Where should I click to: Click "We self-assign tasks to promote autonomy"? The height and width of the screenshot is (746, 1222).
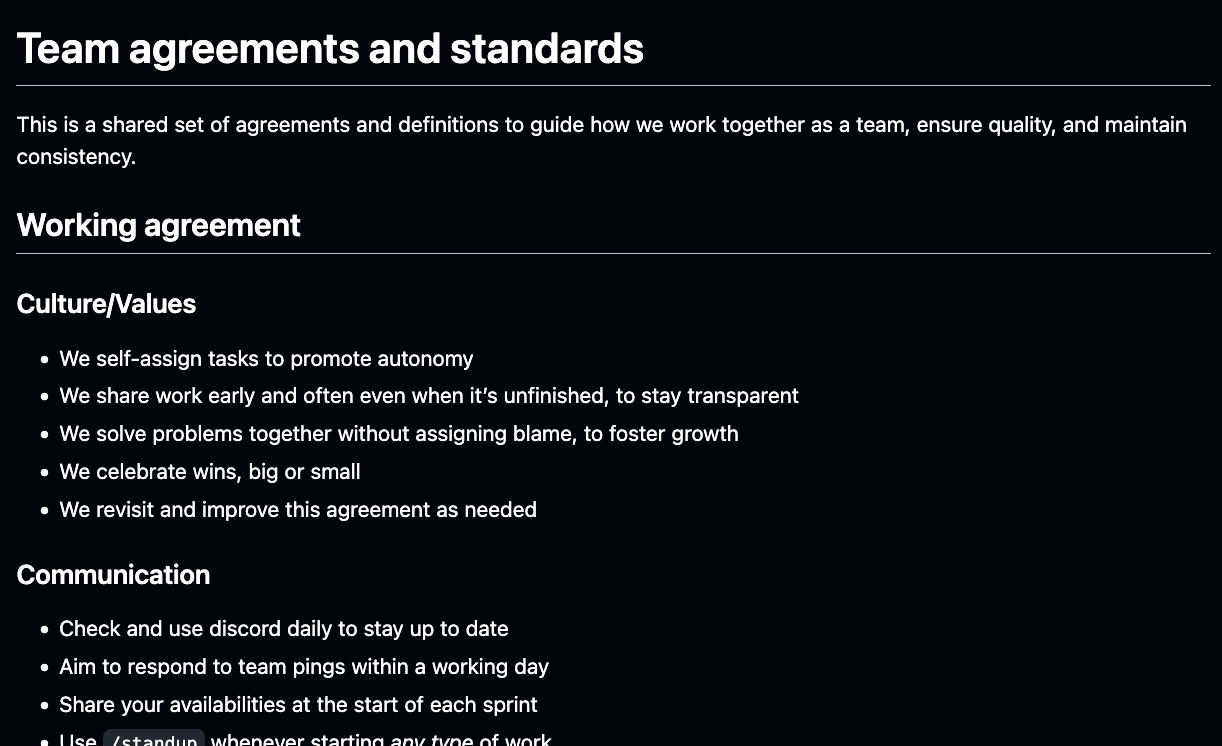266,359
